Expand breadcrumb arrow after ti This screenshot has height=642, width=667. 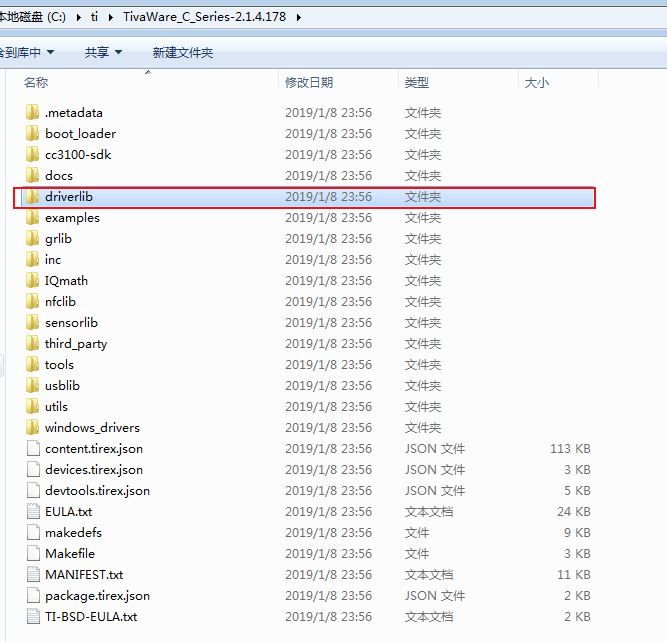tap(111, 17)
